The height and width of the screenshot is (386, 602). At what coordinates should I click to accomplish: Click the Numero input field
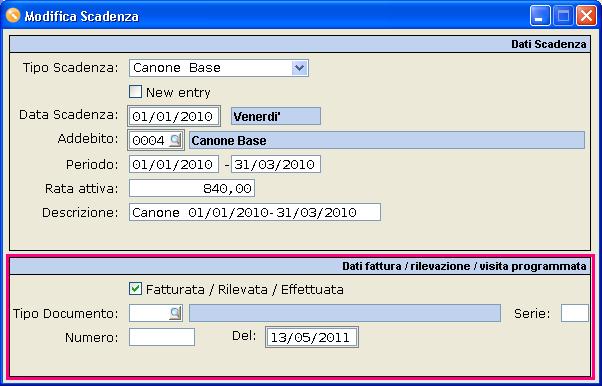[162, 337]
